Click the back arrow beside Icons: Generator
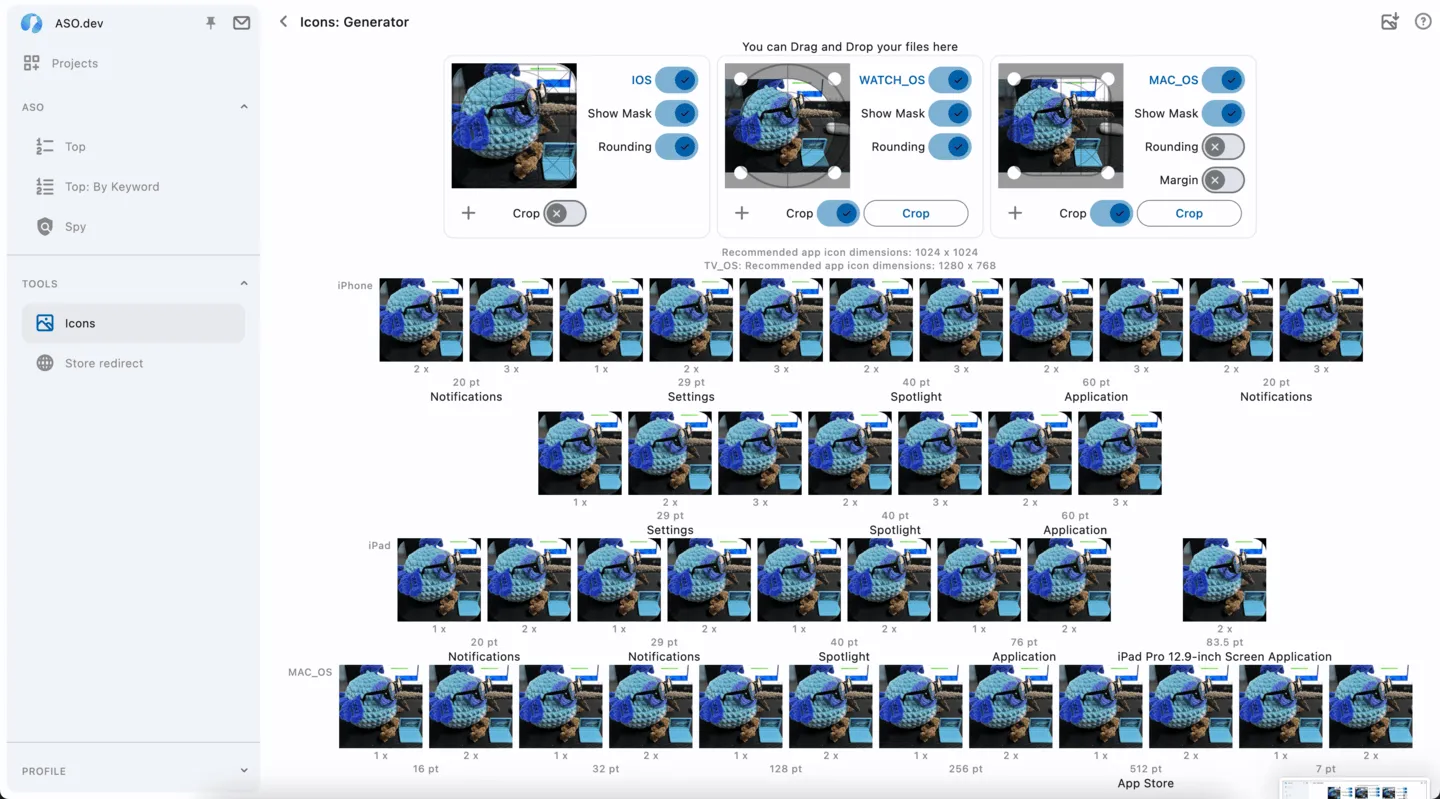The height and width of the screenshot is (799, 1440). [x=283, y=22]
